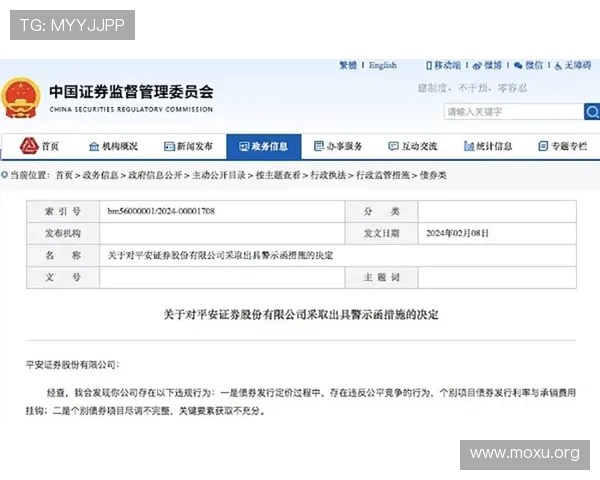
Task: Click the CSRC national emblem logo
Action: pos(21,98)
